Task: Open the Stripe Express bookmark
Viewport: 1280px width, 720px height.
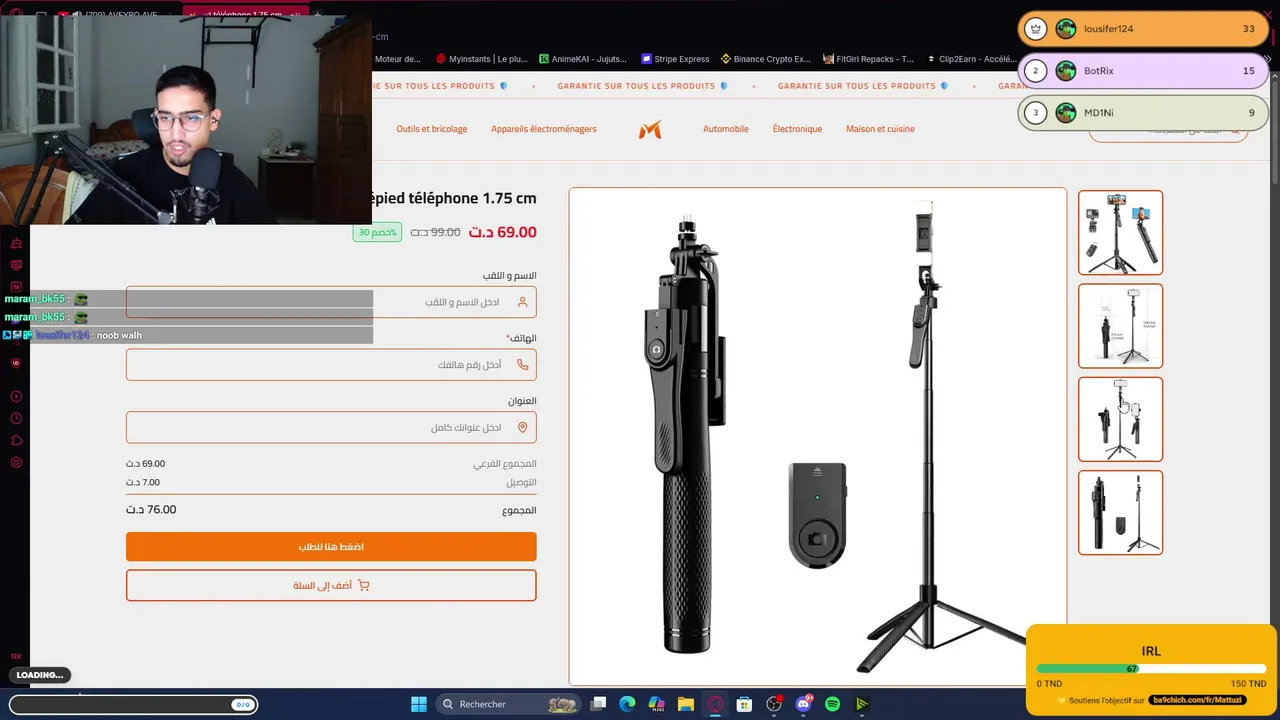Action: click(x=675, y=59)
